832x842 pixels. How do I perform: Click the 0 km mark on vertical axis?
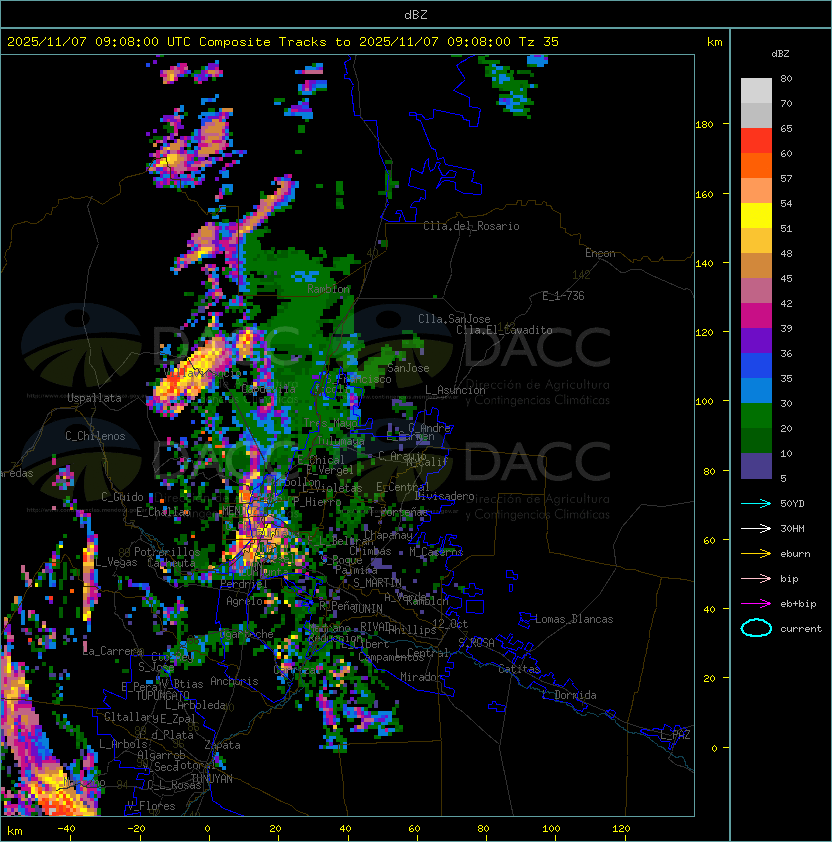click(x=714, y=747)
